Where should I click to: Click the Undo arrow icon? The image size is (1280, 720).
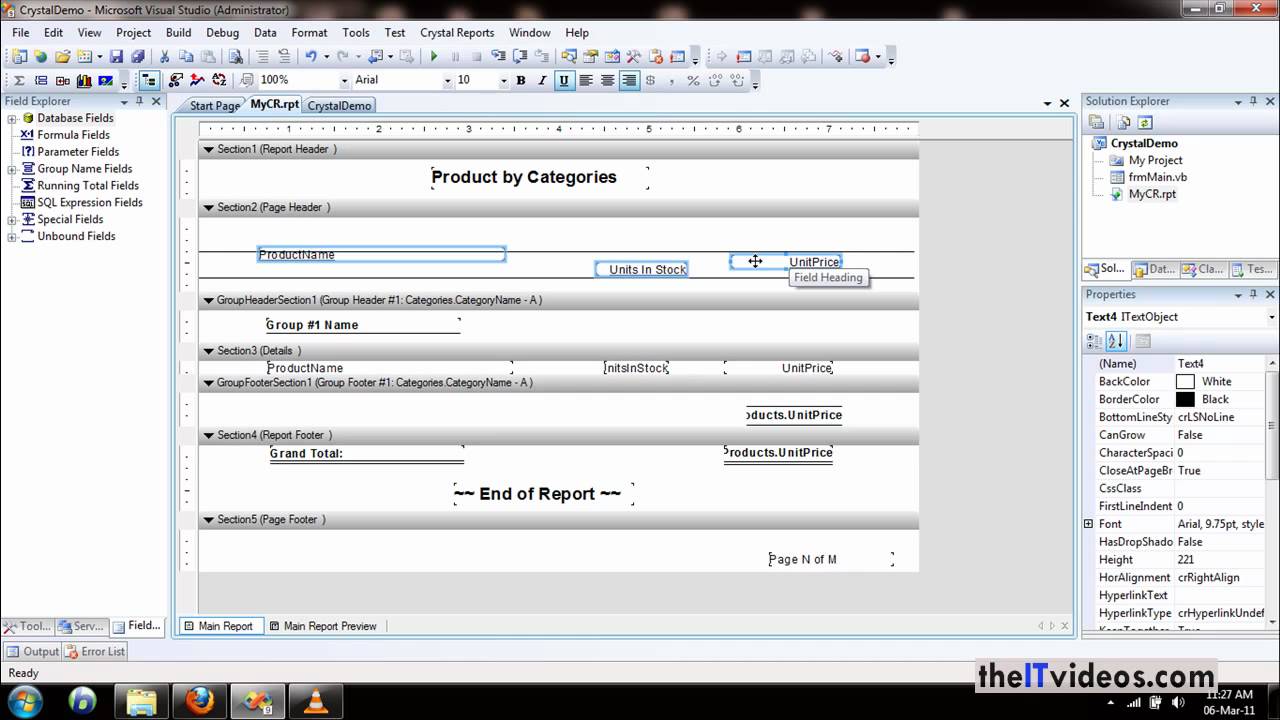pos(311,57)
